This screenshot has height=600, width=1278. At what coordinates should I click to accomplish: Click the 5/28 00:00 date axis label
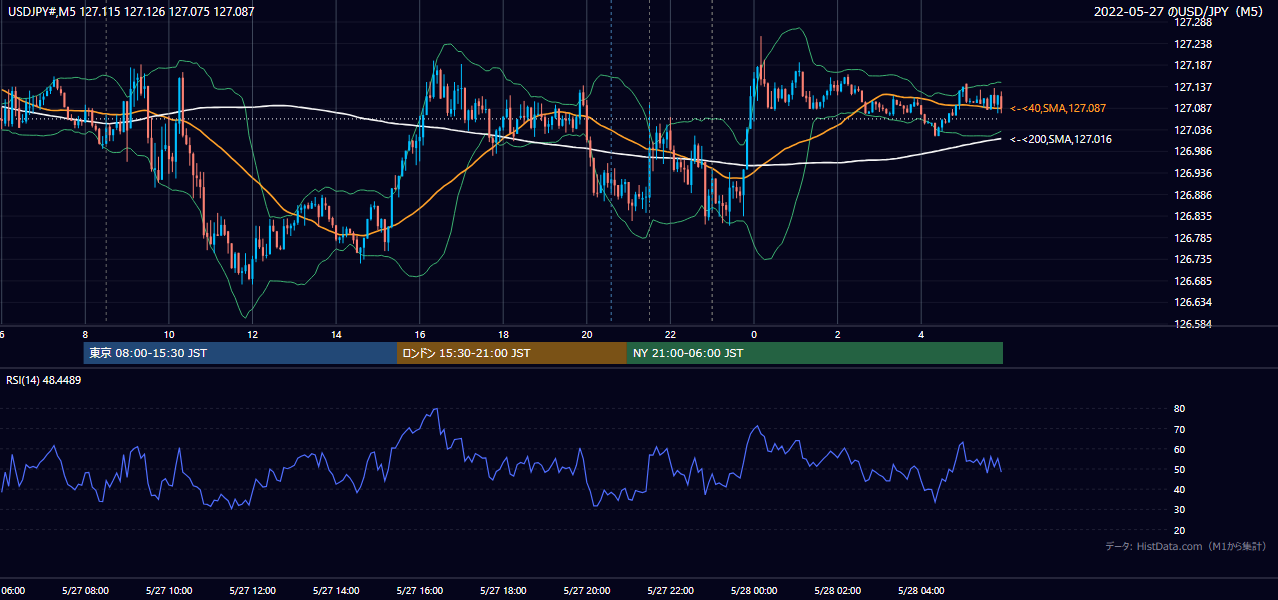tap(754, 590)
